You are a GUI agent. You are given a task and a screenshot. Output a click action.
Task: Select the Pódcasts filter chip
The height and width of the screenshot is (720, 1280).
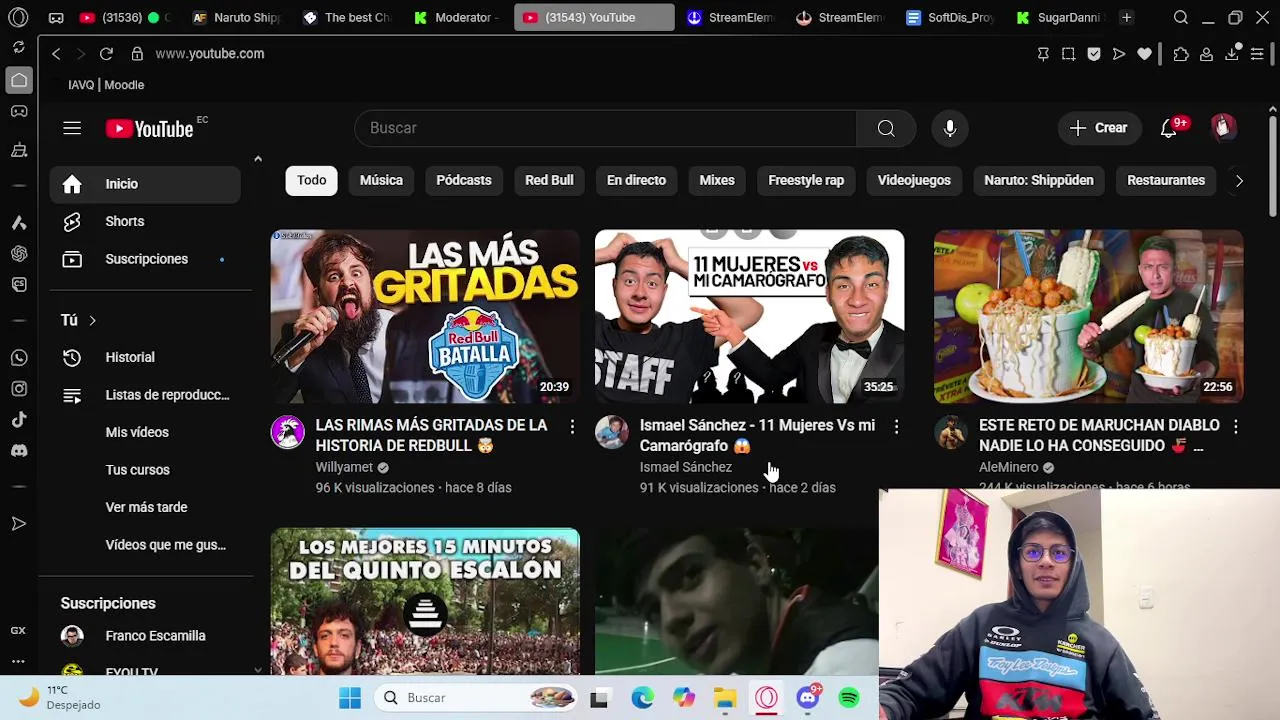click(464, 180)
